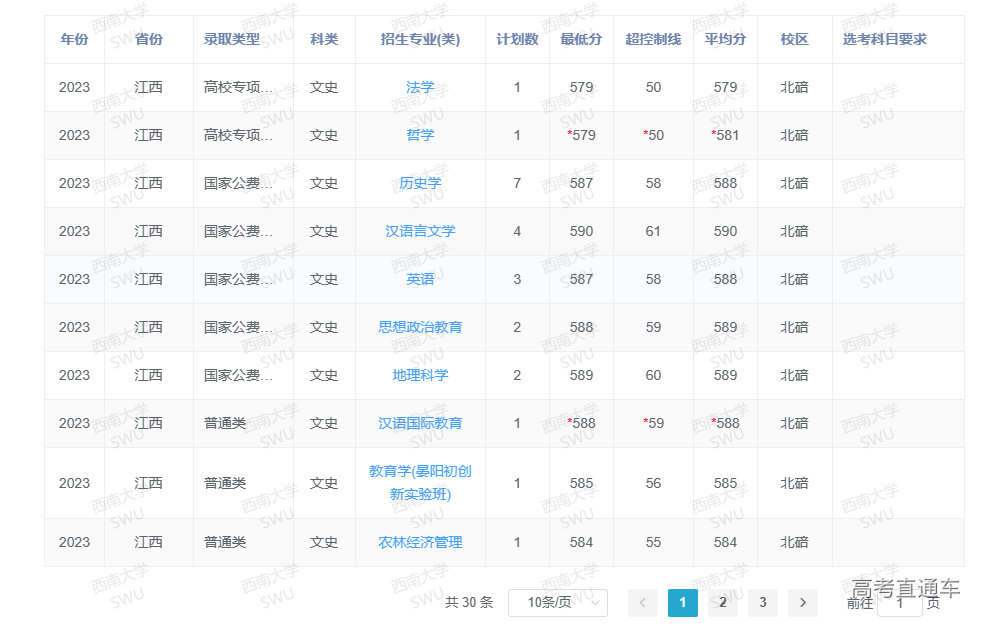Open the 思想政治教育 major link
Viewport: 989px width, 628px height.
(x=420, y=327)
